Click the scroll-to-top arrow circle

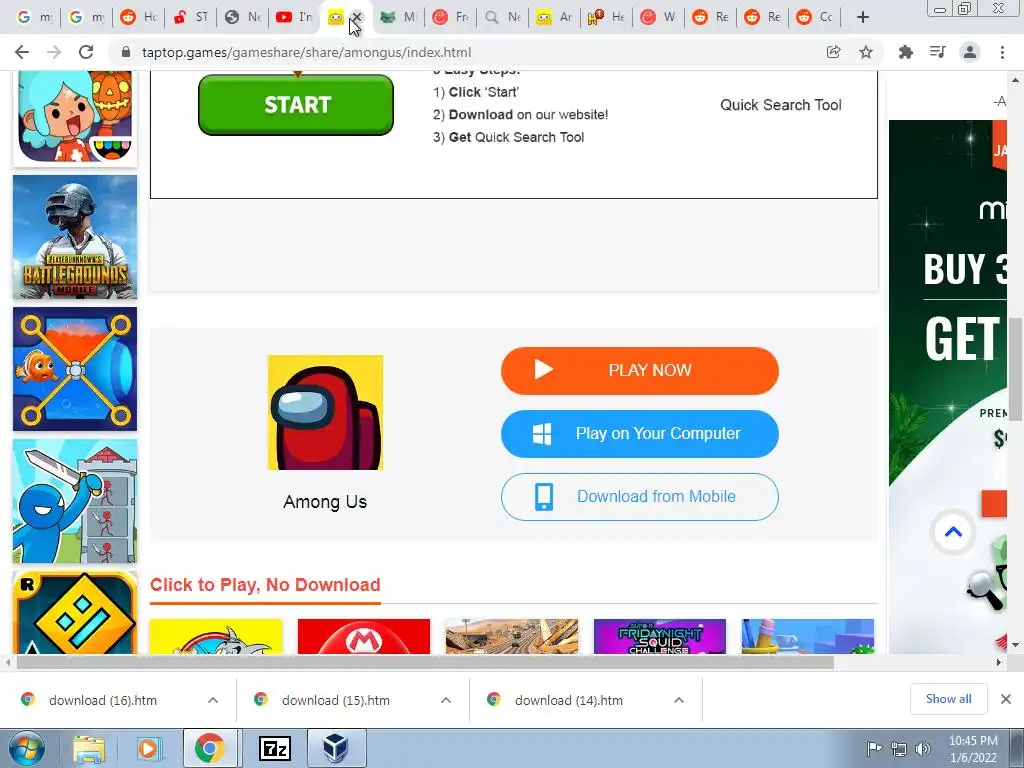point(953,532)
